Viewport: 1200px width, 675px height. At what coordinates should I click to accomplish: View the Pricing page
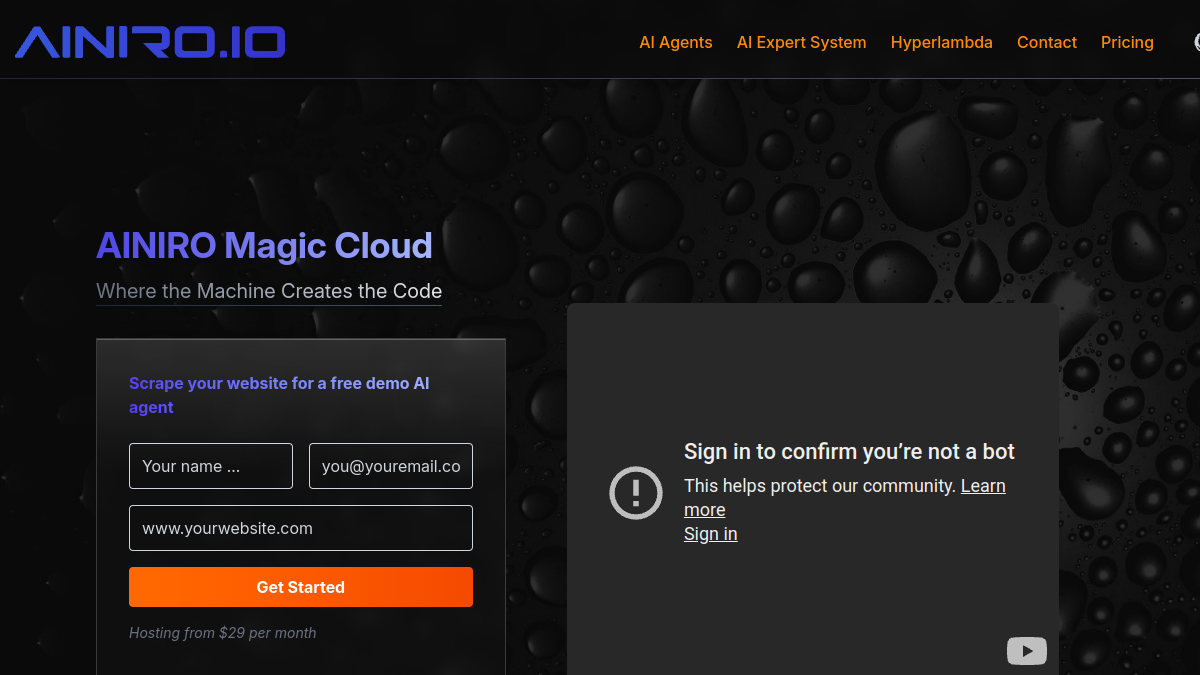click(x=1127, y=42)
